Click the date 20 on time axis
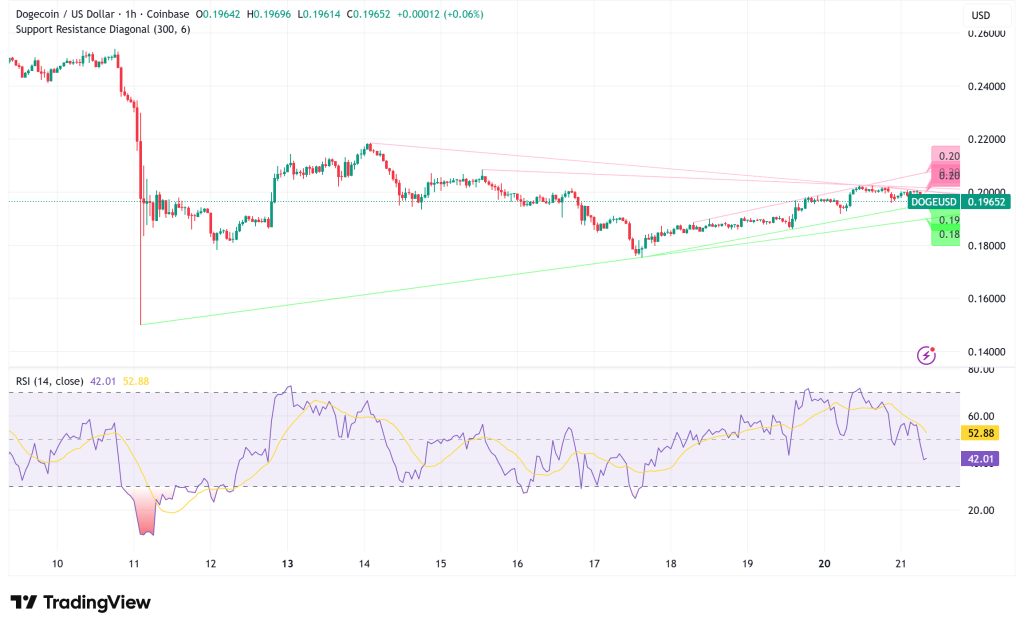 824,564
